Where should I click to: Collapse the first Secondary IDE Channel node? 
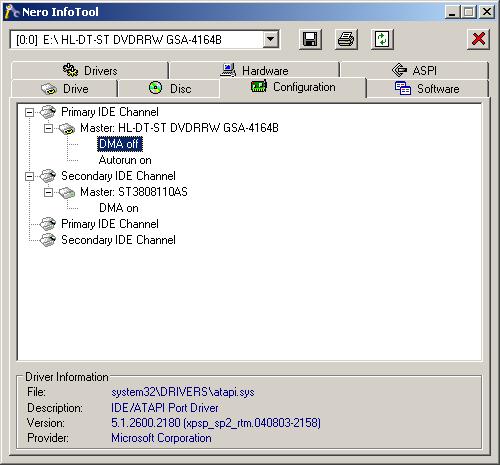click(29, 176)
